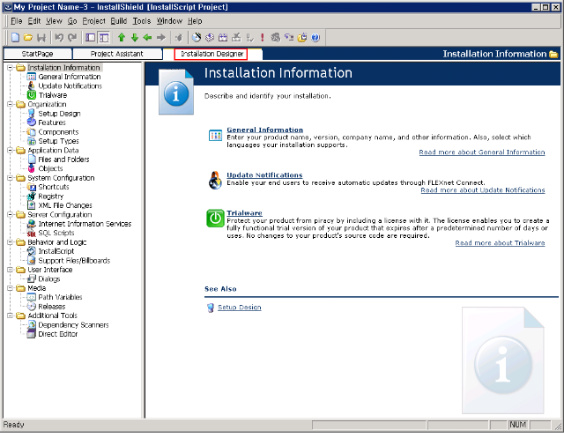Open the Window menu
564x433 pixels.
pyautogui.click(x=169, y=21)
